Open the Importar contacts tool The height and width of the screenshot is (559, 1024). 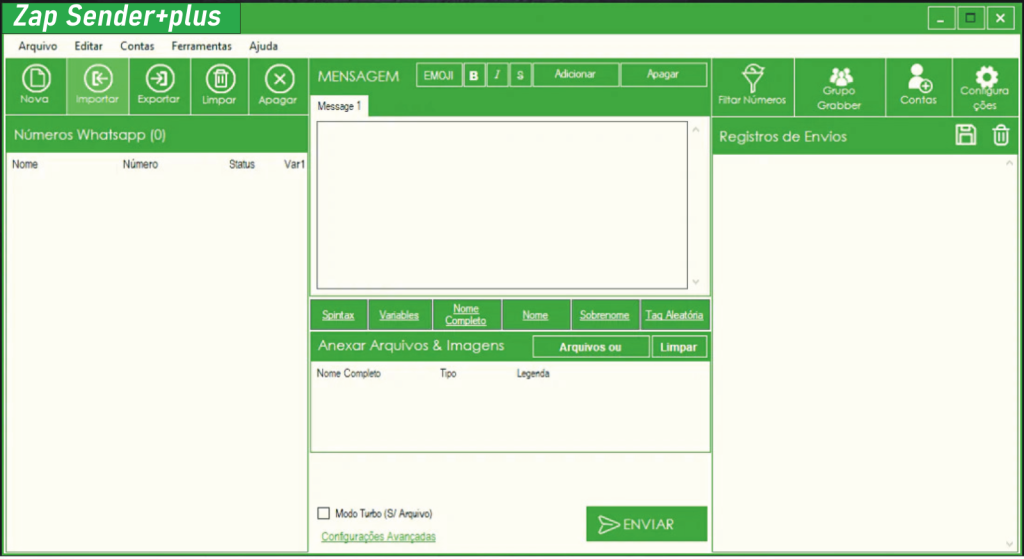97,86
